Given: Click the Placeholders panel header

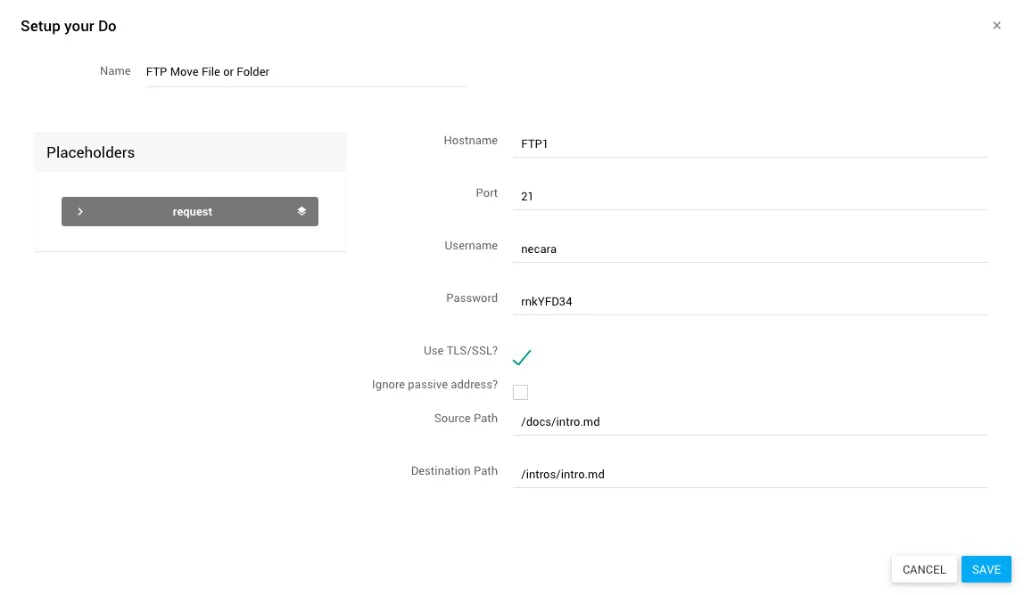Looking at the screenshot, I should (x=190, y=153).
